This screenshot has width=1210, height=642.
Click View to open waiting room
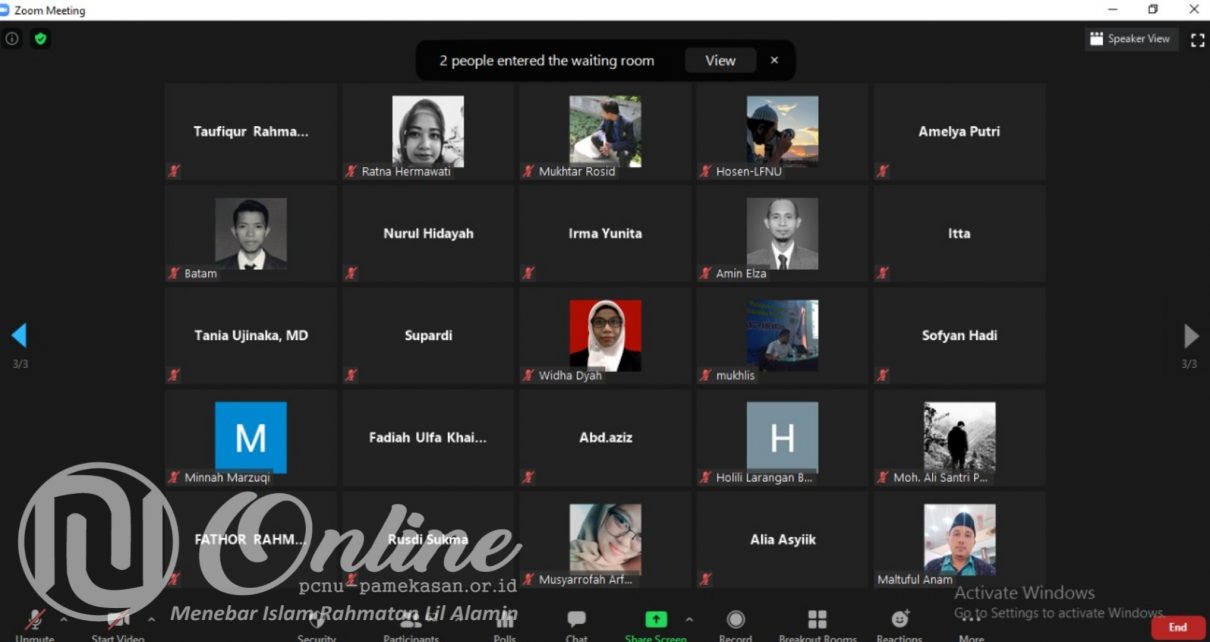pos(720,60)
